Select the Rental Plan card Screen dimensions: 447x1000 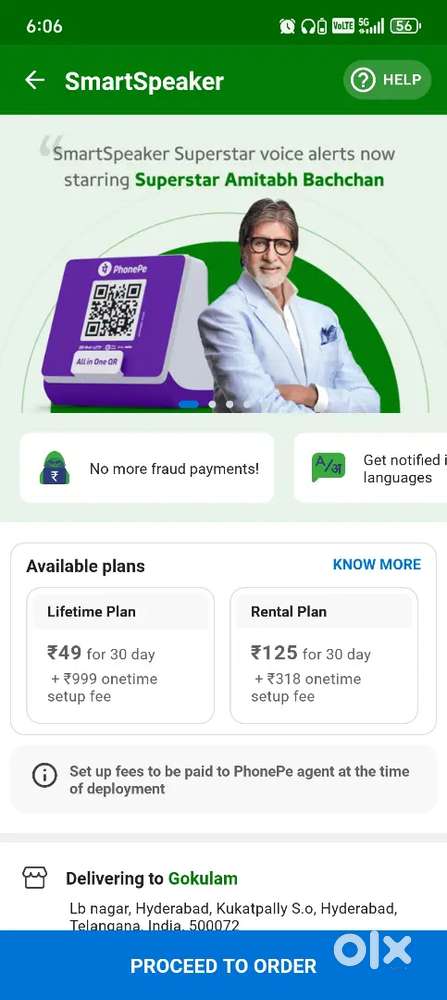click(324, 656)
